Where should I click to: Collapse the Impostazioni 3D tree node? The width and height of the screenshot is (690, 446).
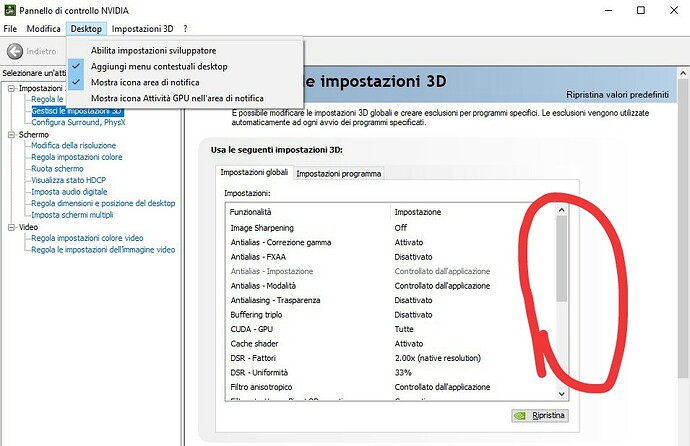[11, 88]
